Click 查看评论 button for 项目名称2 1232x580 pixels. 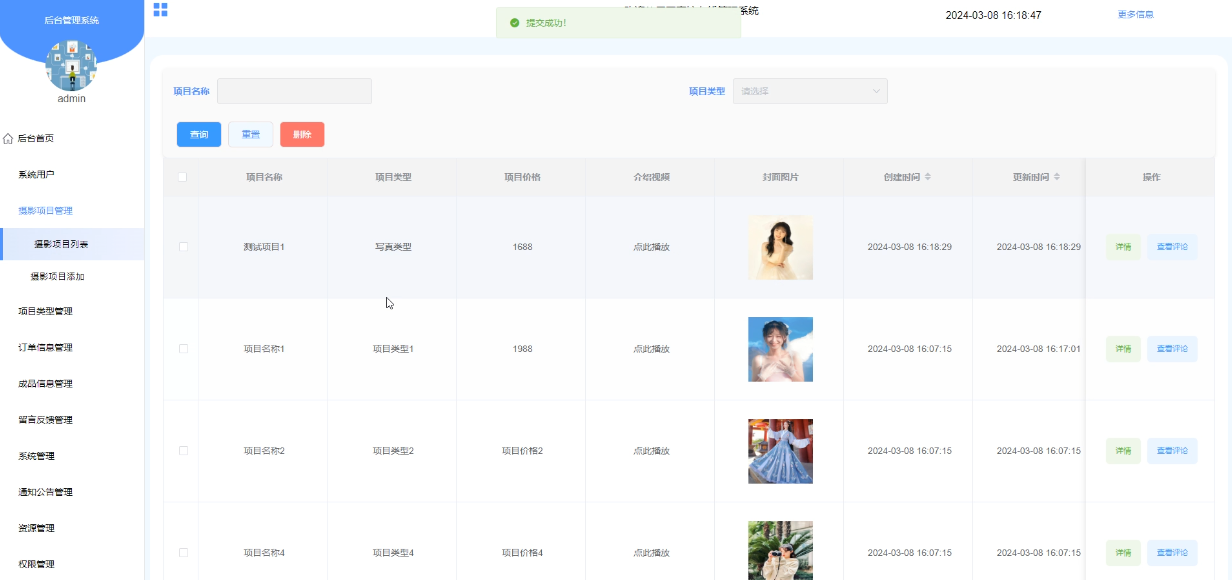tap(1172, 451)
